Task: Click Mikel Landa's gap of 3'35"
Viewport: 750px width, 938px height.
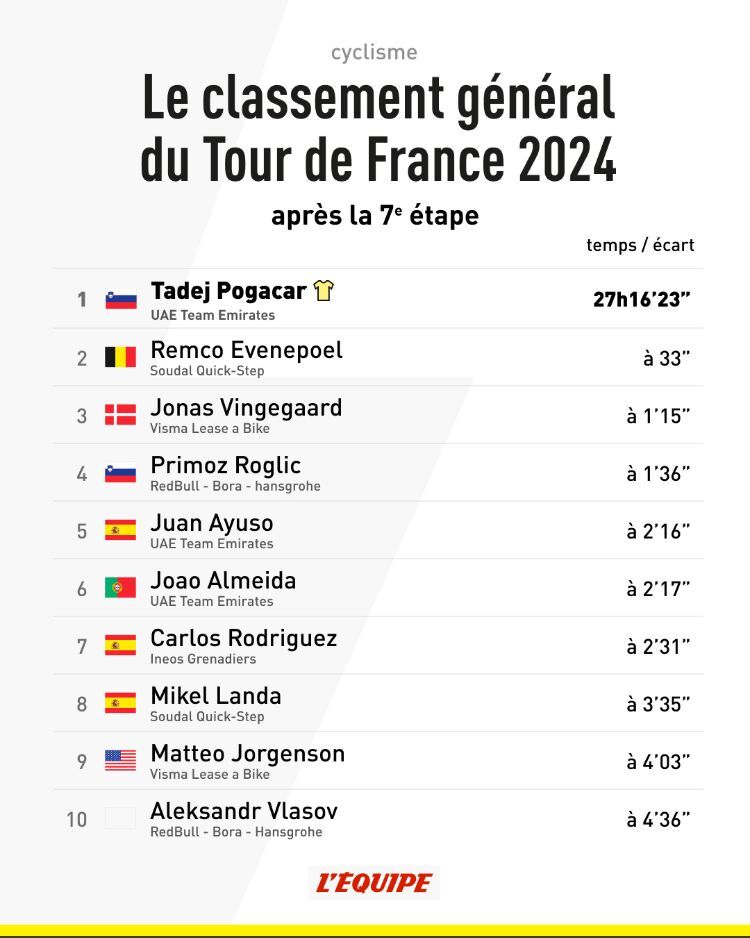Action: pyautogui.click(x=658, y=704)
